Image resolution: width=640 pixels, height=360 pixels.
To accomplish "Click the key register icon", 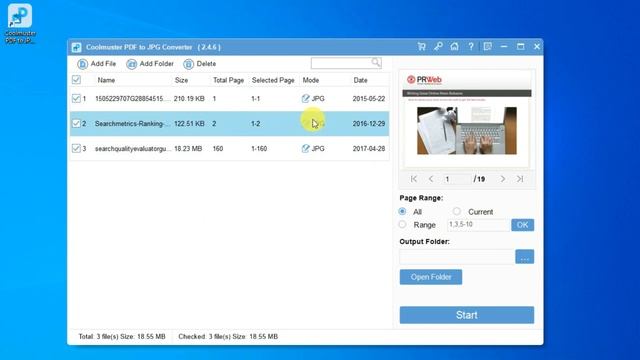I will (x=438, y=47).
